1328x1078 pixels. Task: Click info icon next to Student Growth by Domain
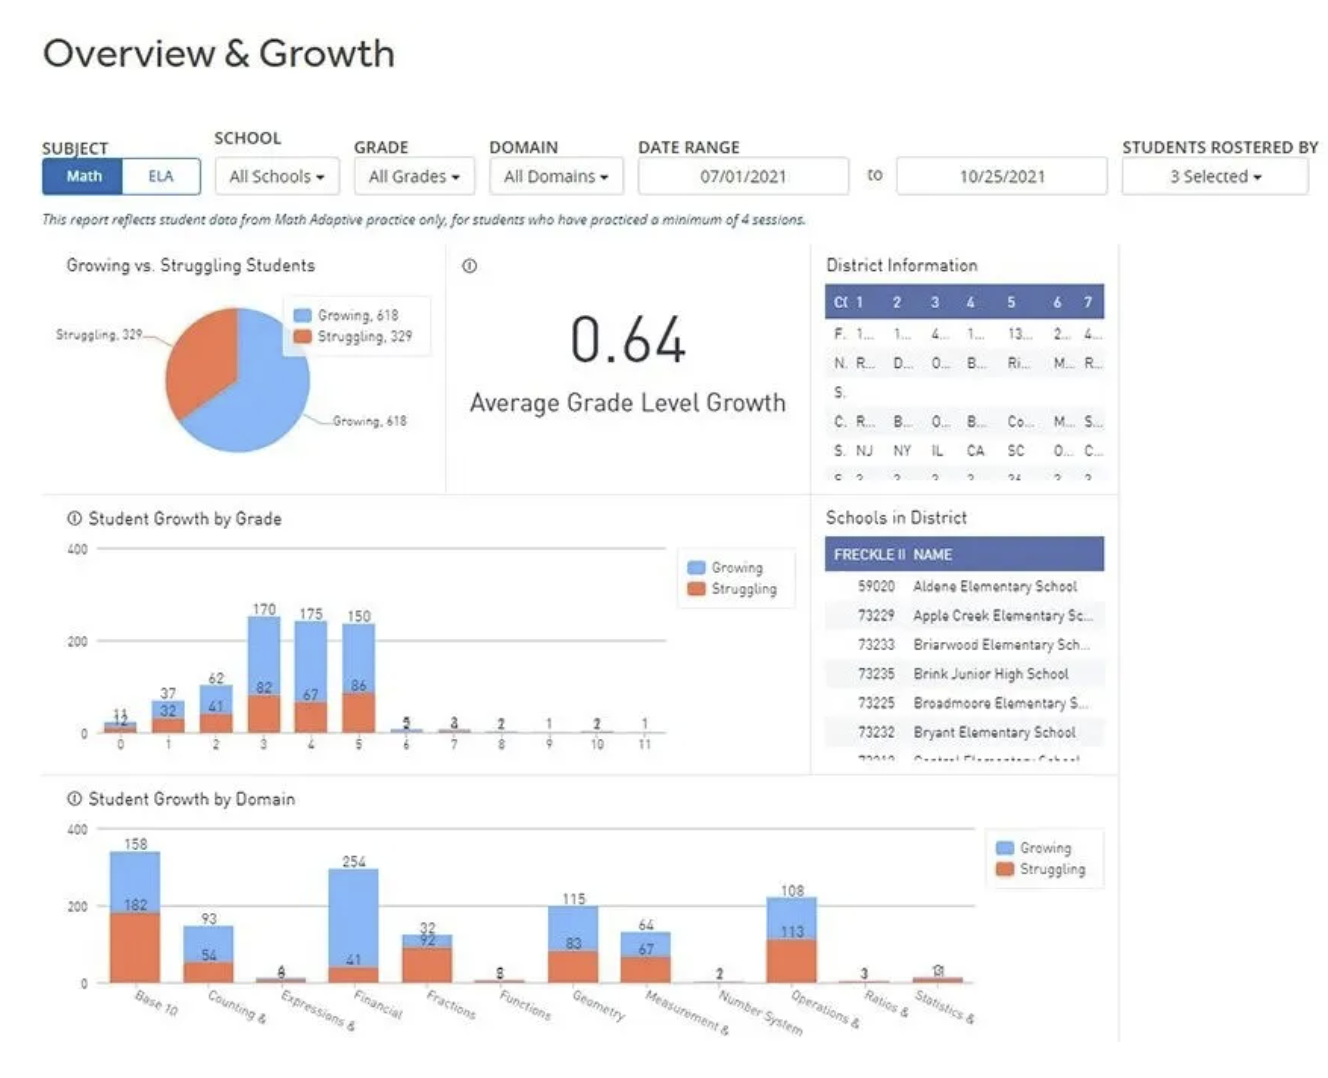74,798
